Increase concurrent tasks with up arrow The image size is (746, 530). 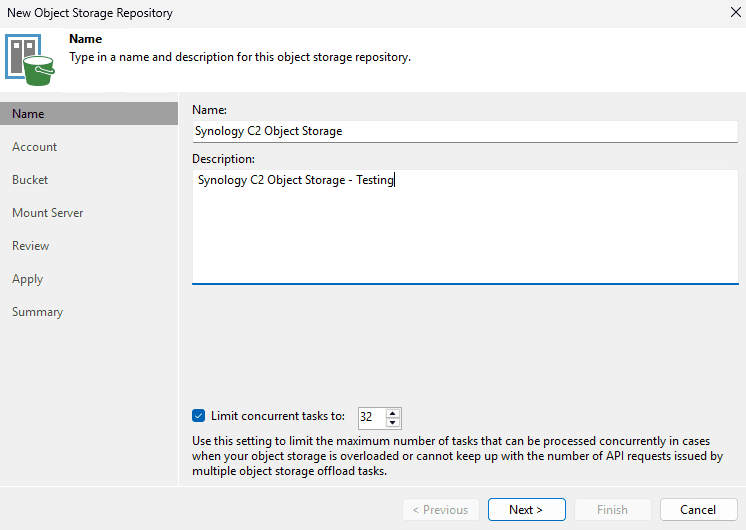point(393,413)
